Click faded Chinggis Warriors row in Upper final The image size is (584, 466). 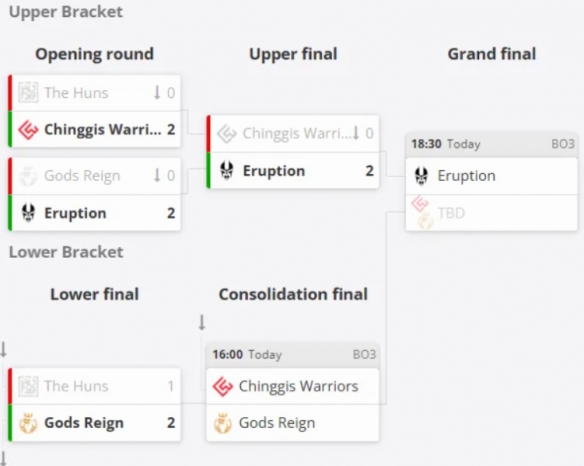coord(293,133)
